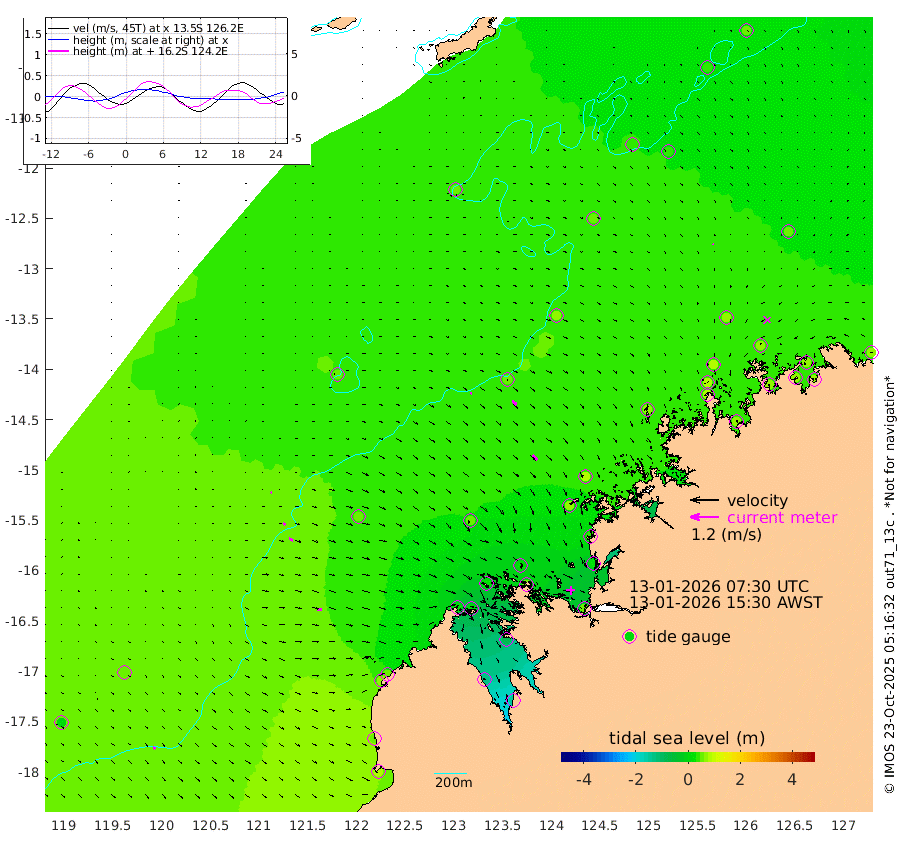
Task: Click the magenta x marker at 13.5S 126.2E
Action: tap(766, 320)
